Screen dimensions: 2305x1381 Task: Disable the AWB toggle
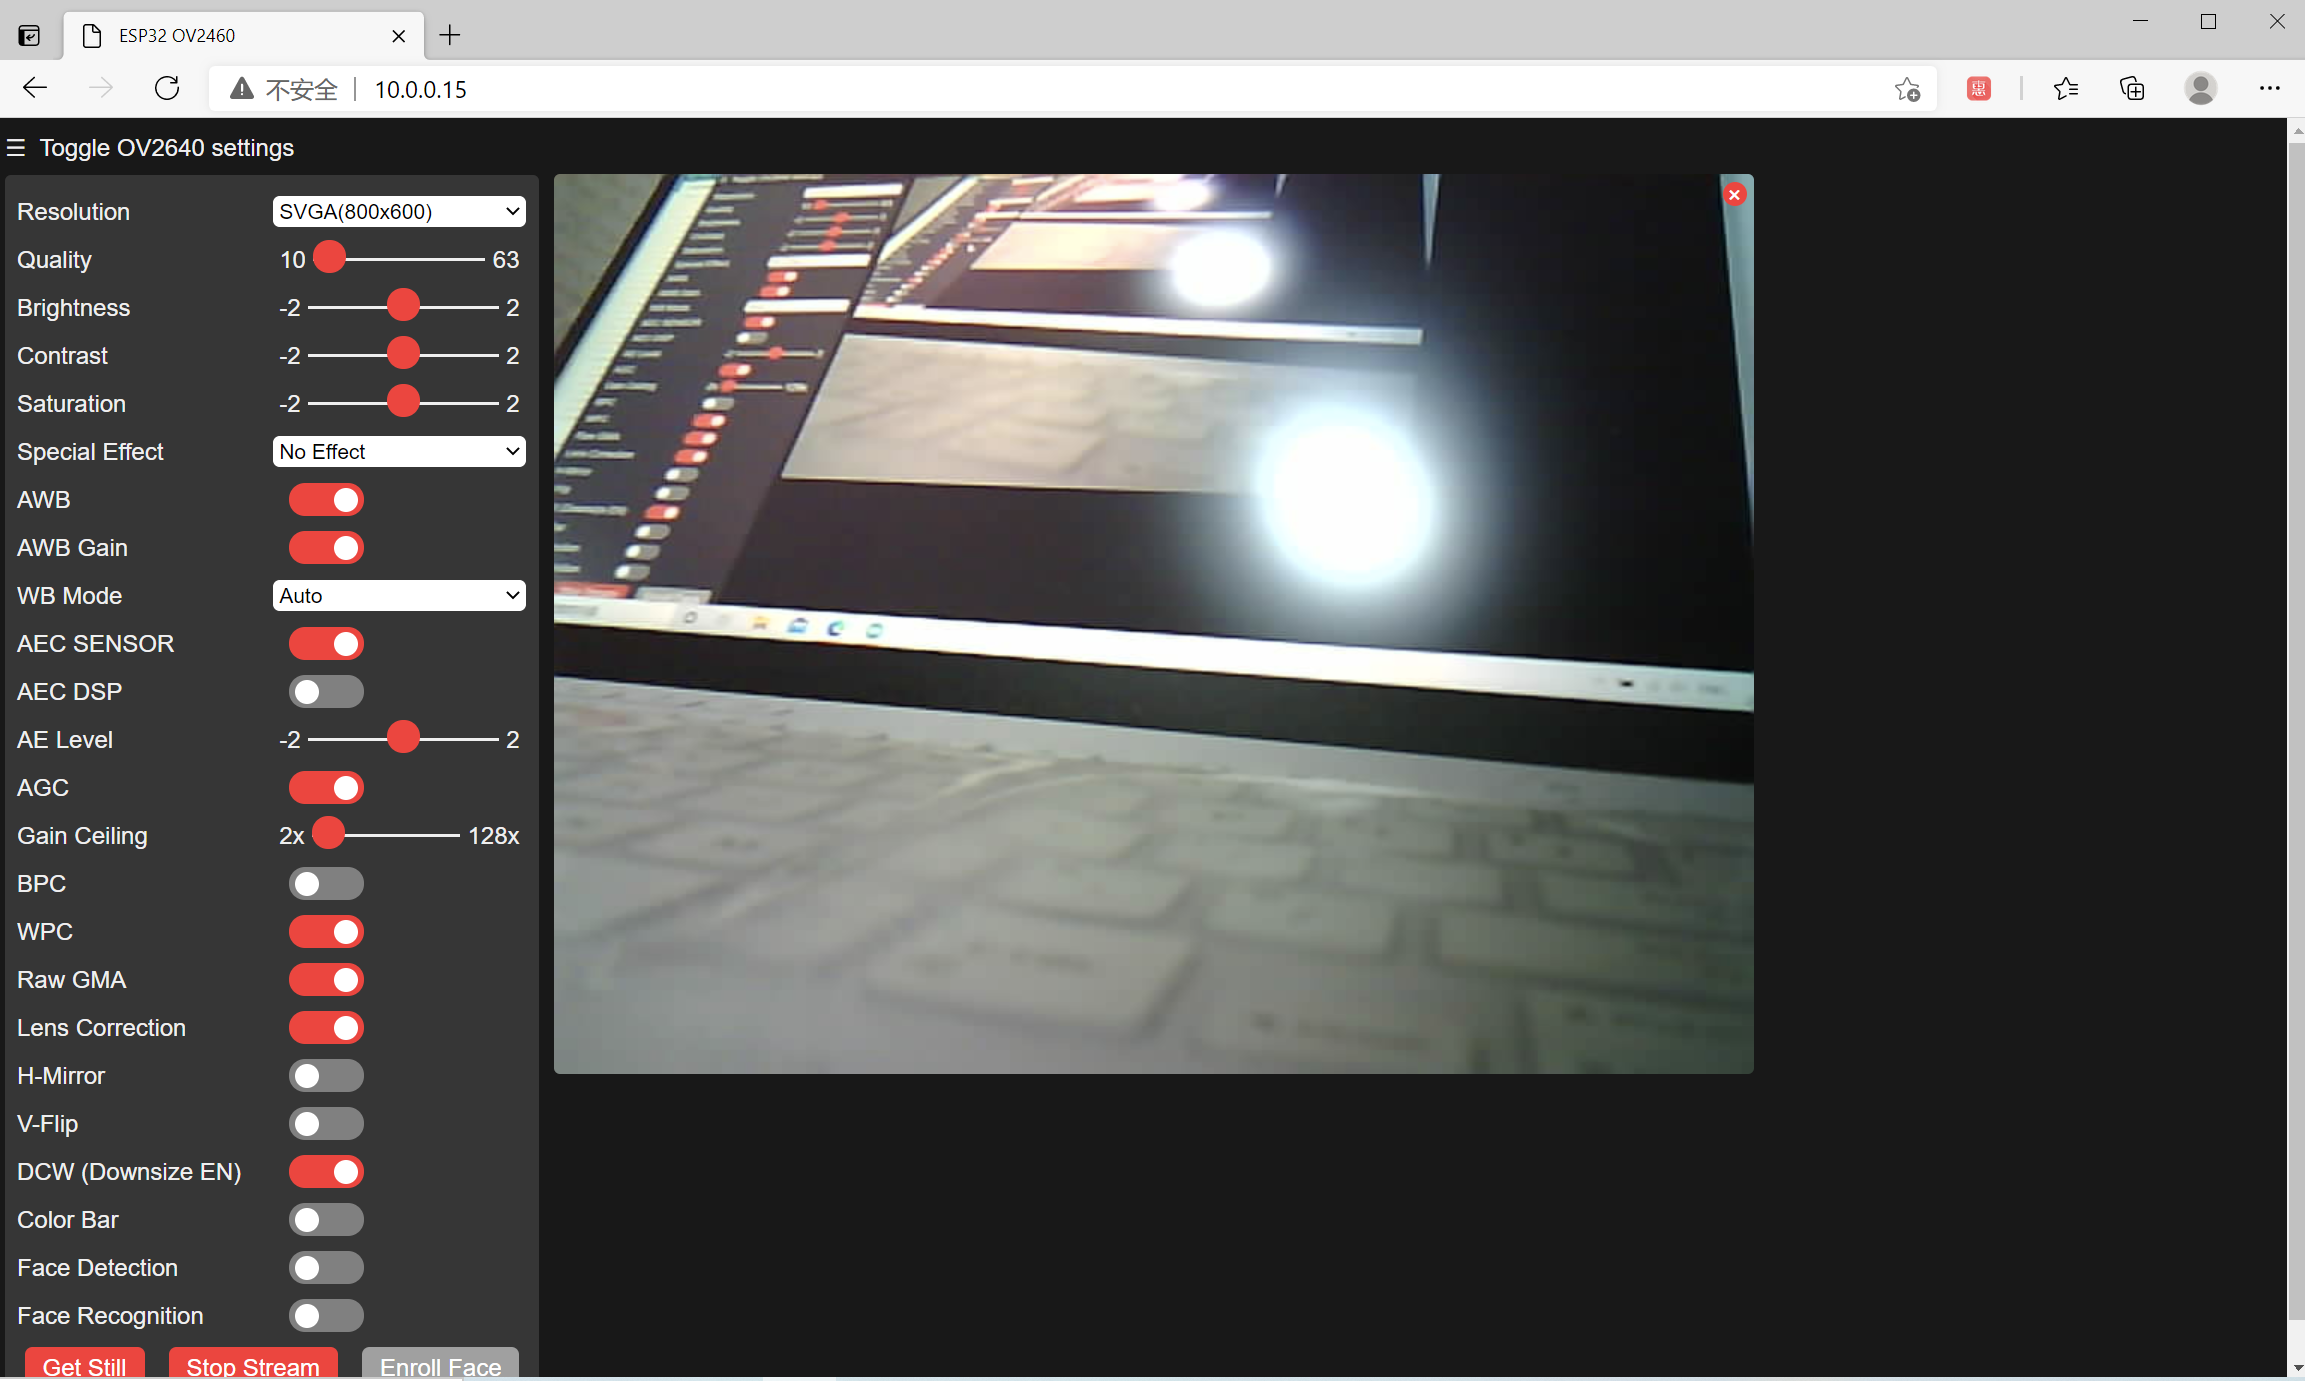point(326,500)
